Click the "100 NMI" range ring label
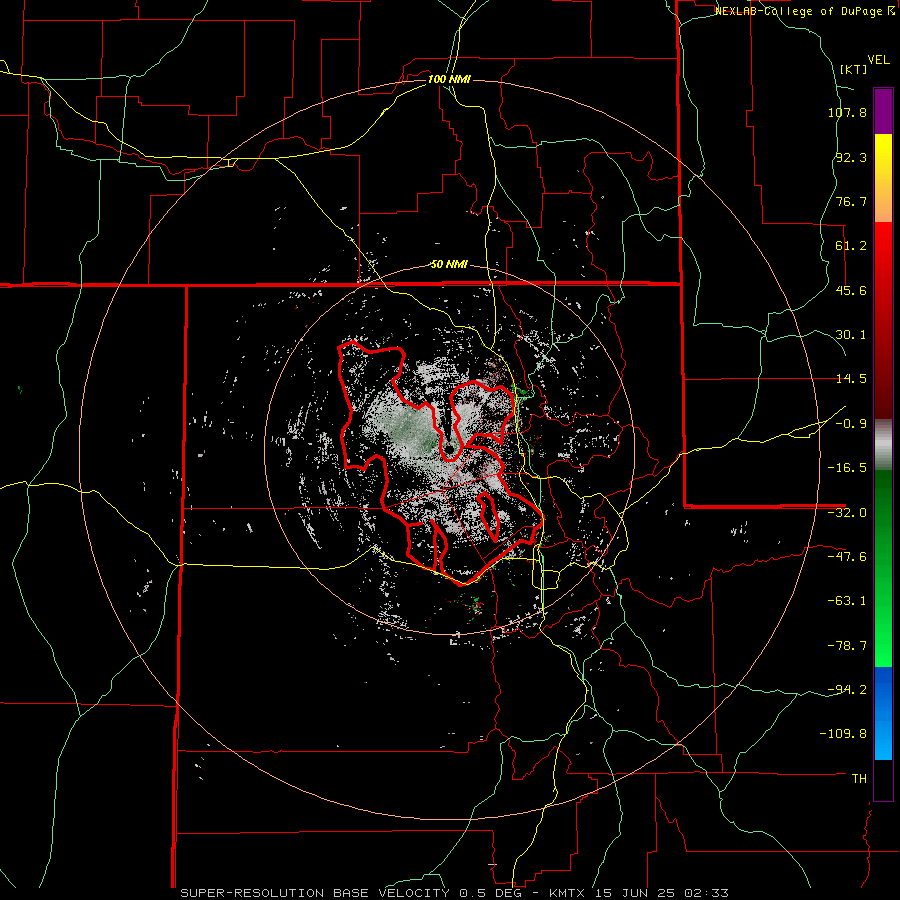The height and width of the screenshot is (900, 900). (x=449, y=79)
